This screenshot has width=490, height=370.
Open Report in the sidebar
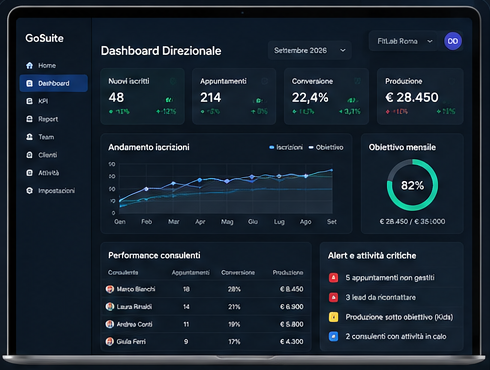pos(54,119)
